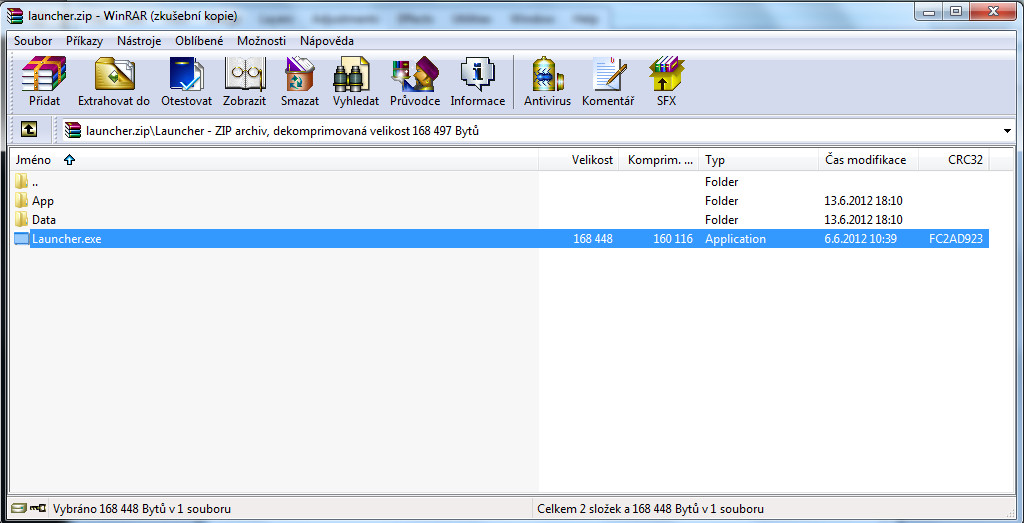Click the WinRAR icon in address bar
Viewport: 1024px width, 523px height.
pyautogui.click(x=72, y=131)
